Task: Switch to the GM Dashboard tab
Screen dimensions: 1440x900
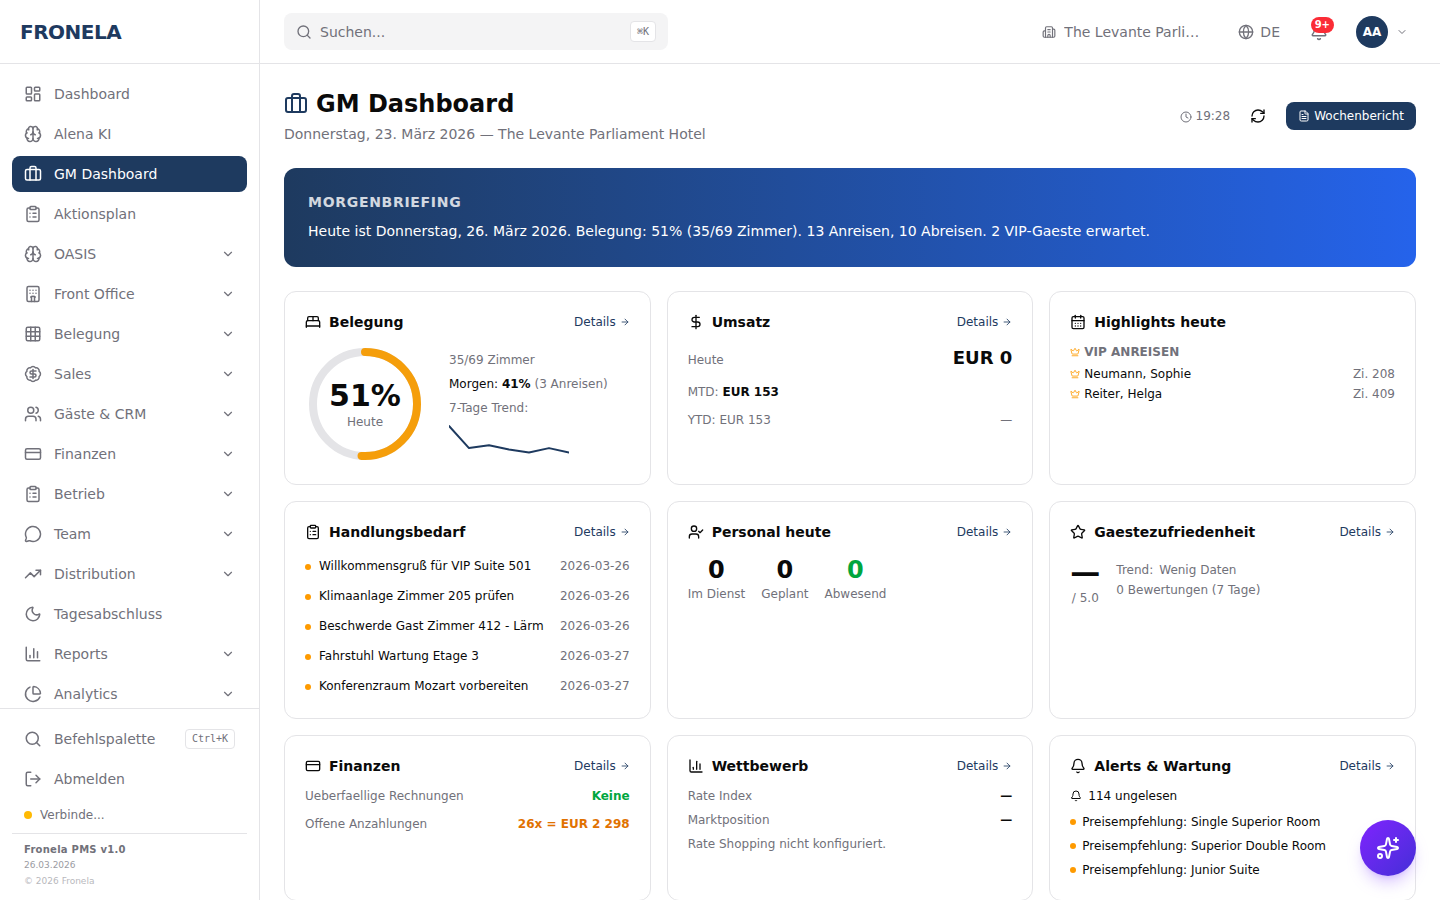Action: click(x=108, y=173)
